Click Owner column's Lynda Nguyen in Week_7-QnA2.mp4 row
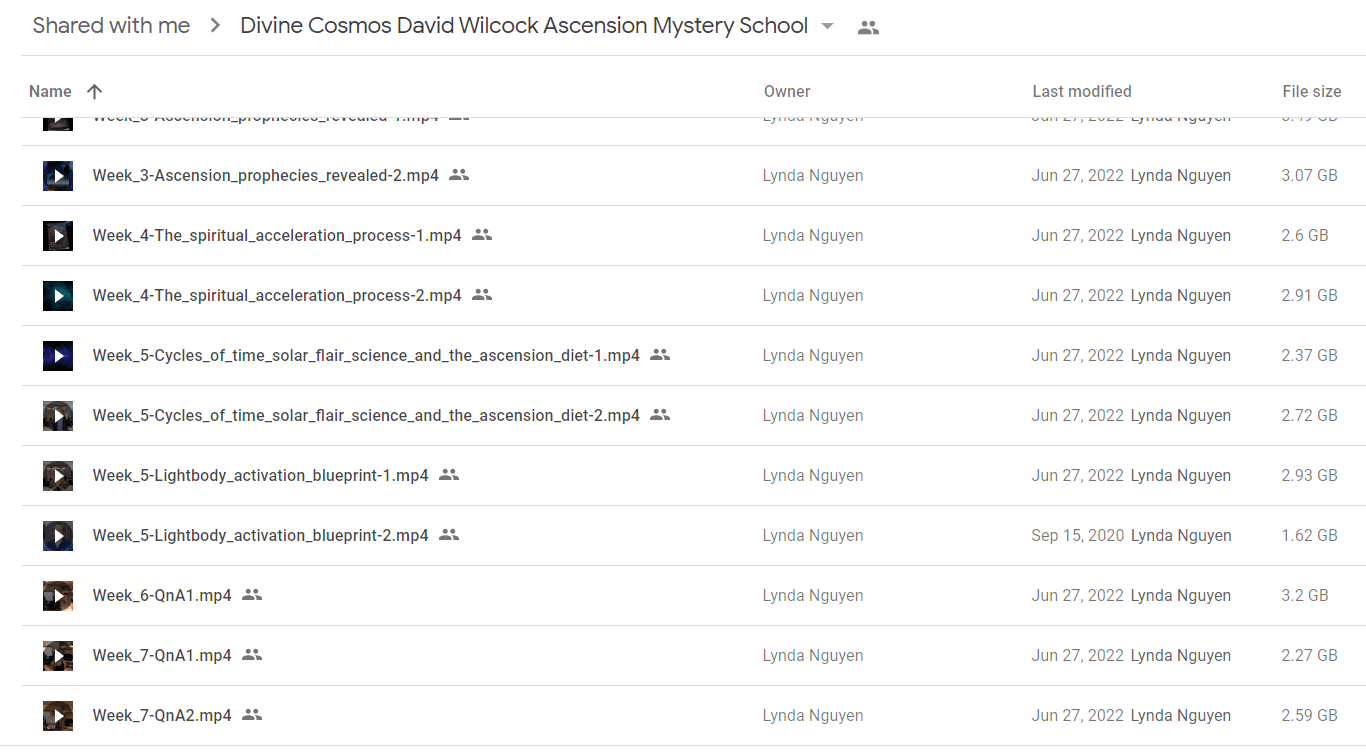Screen dimensions: 1366x752 (x=813, y=716)
